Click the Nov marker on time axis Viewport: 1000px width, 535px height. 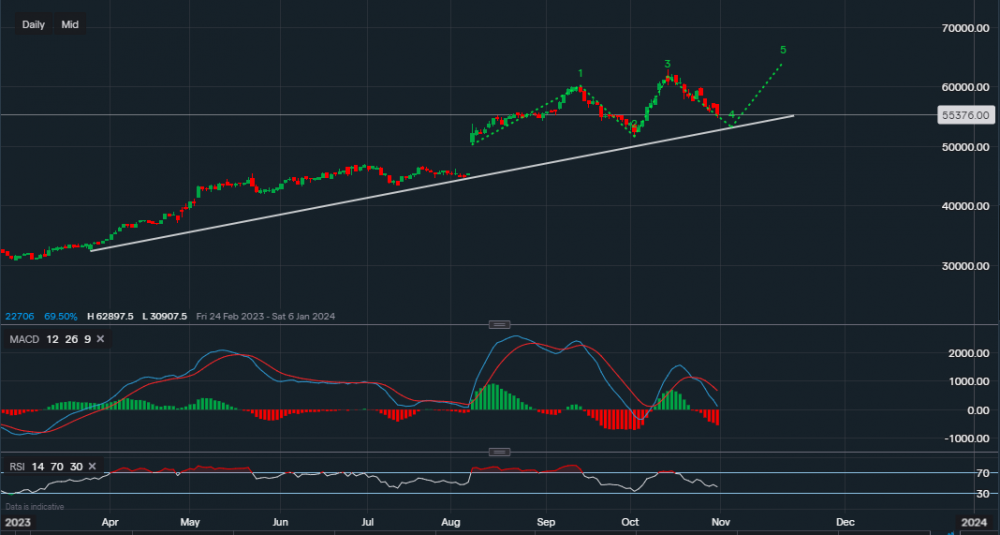click(x=720, y=522)
